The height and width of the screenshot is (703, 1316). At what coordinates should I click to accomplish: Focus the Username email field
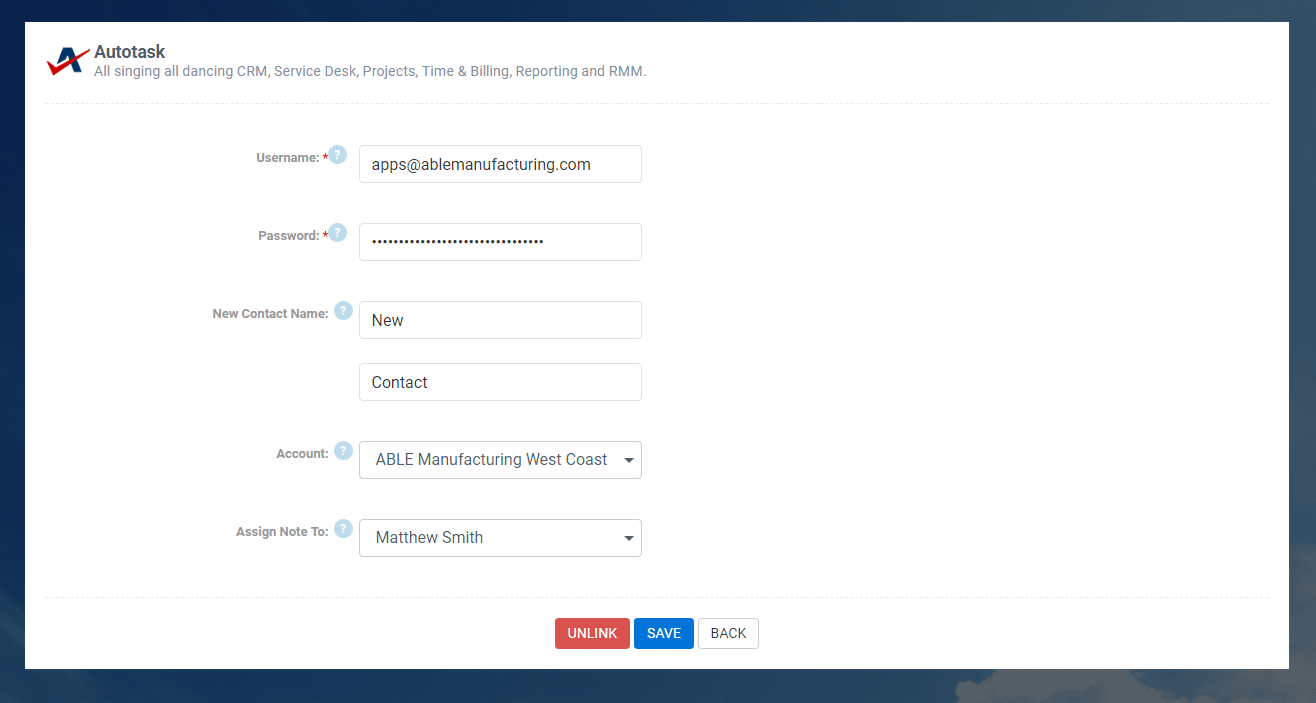(500, 164)
